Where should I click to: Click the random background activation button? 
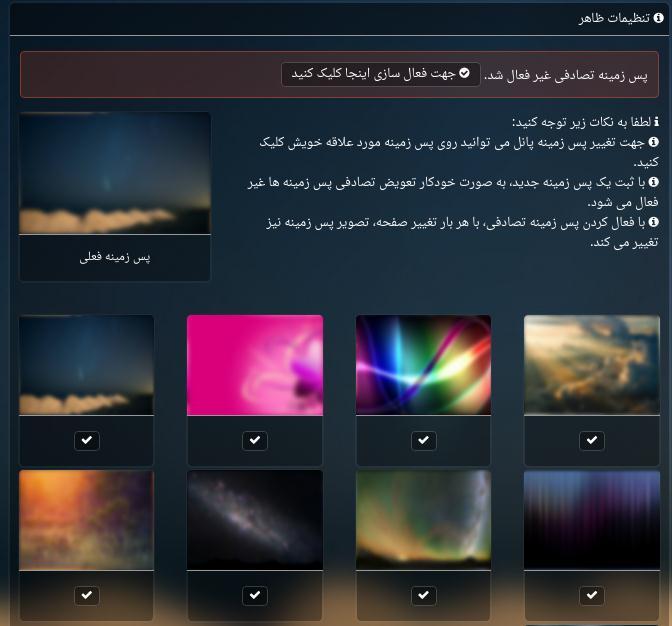[380, 75]
